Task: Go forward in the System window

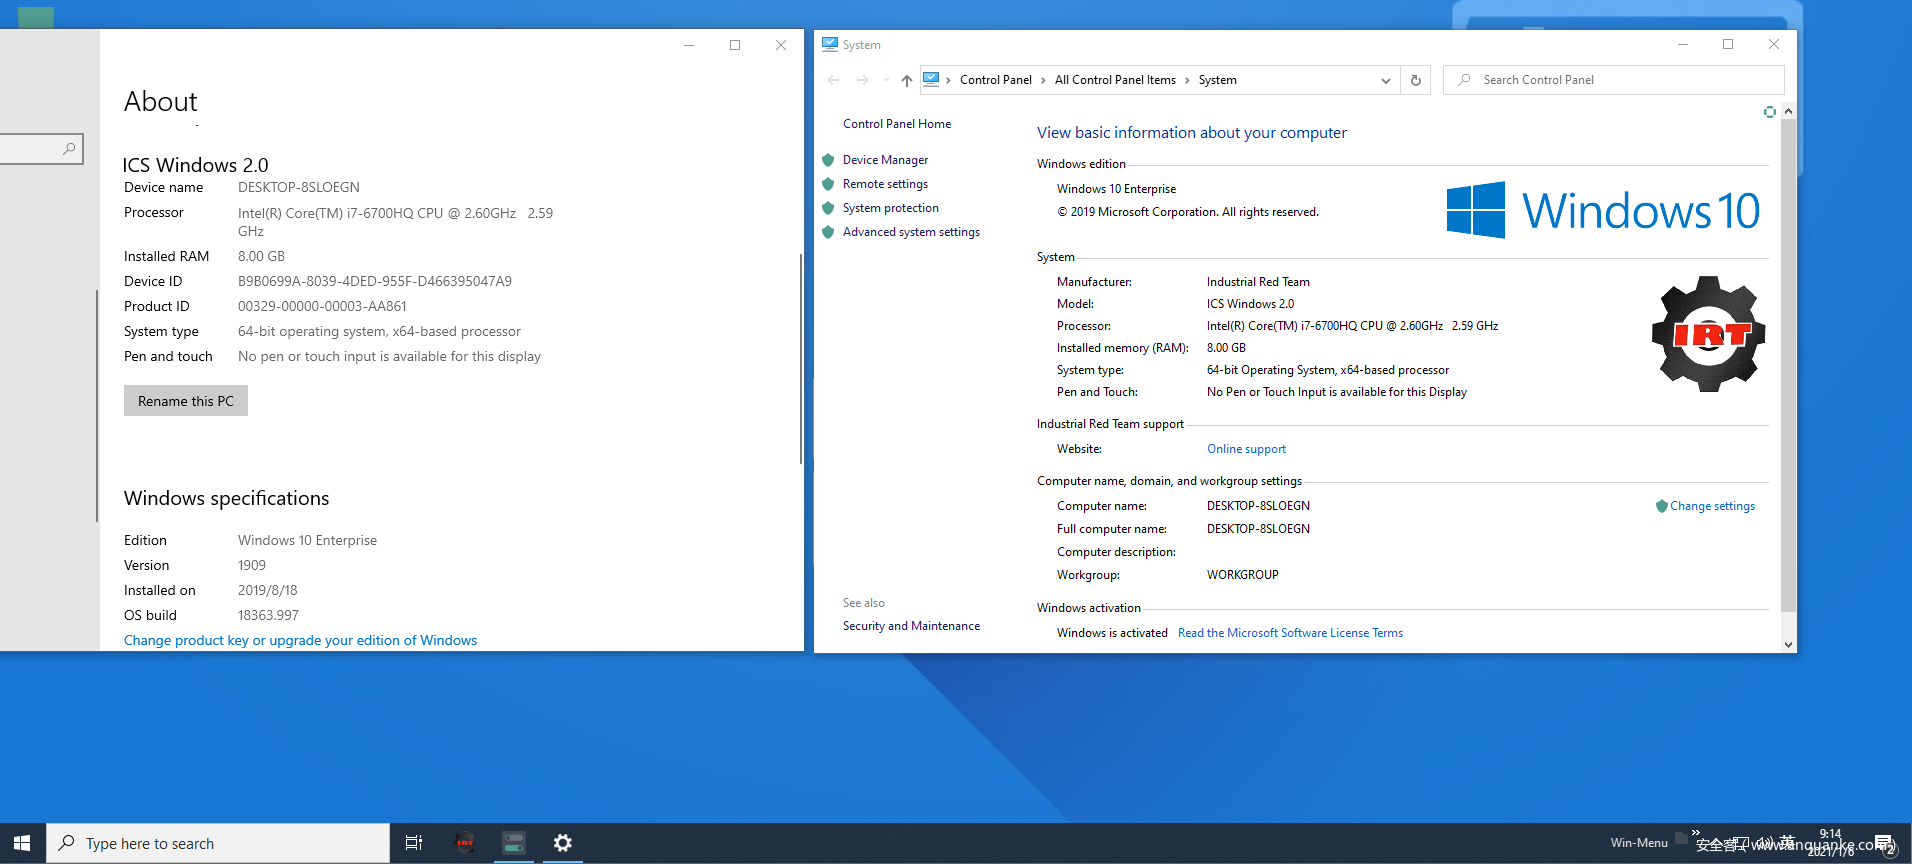Action: click(x=863, y=80)
